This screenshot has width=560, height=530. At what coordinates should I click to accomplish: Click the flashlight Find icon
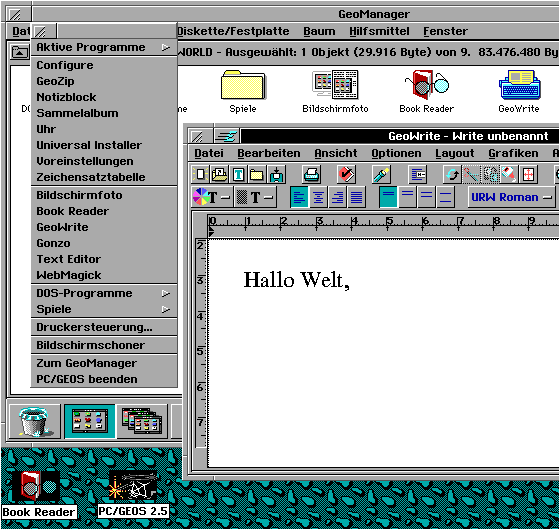click(381, 174)
